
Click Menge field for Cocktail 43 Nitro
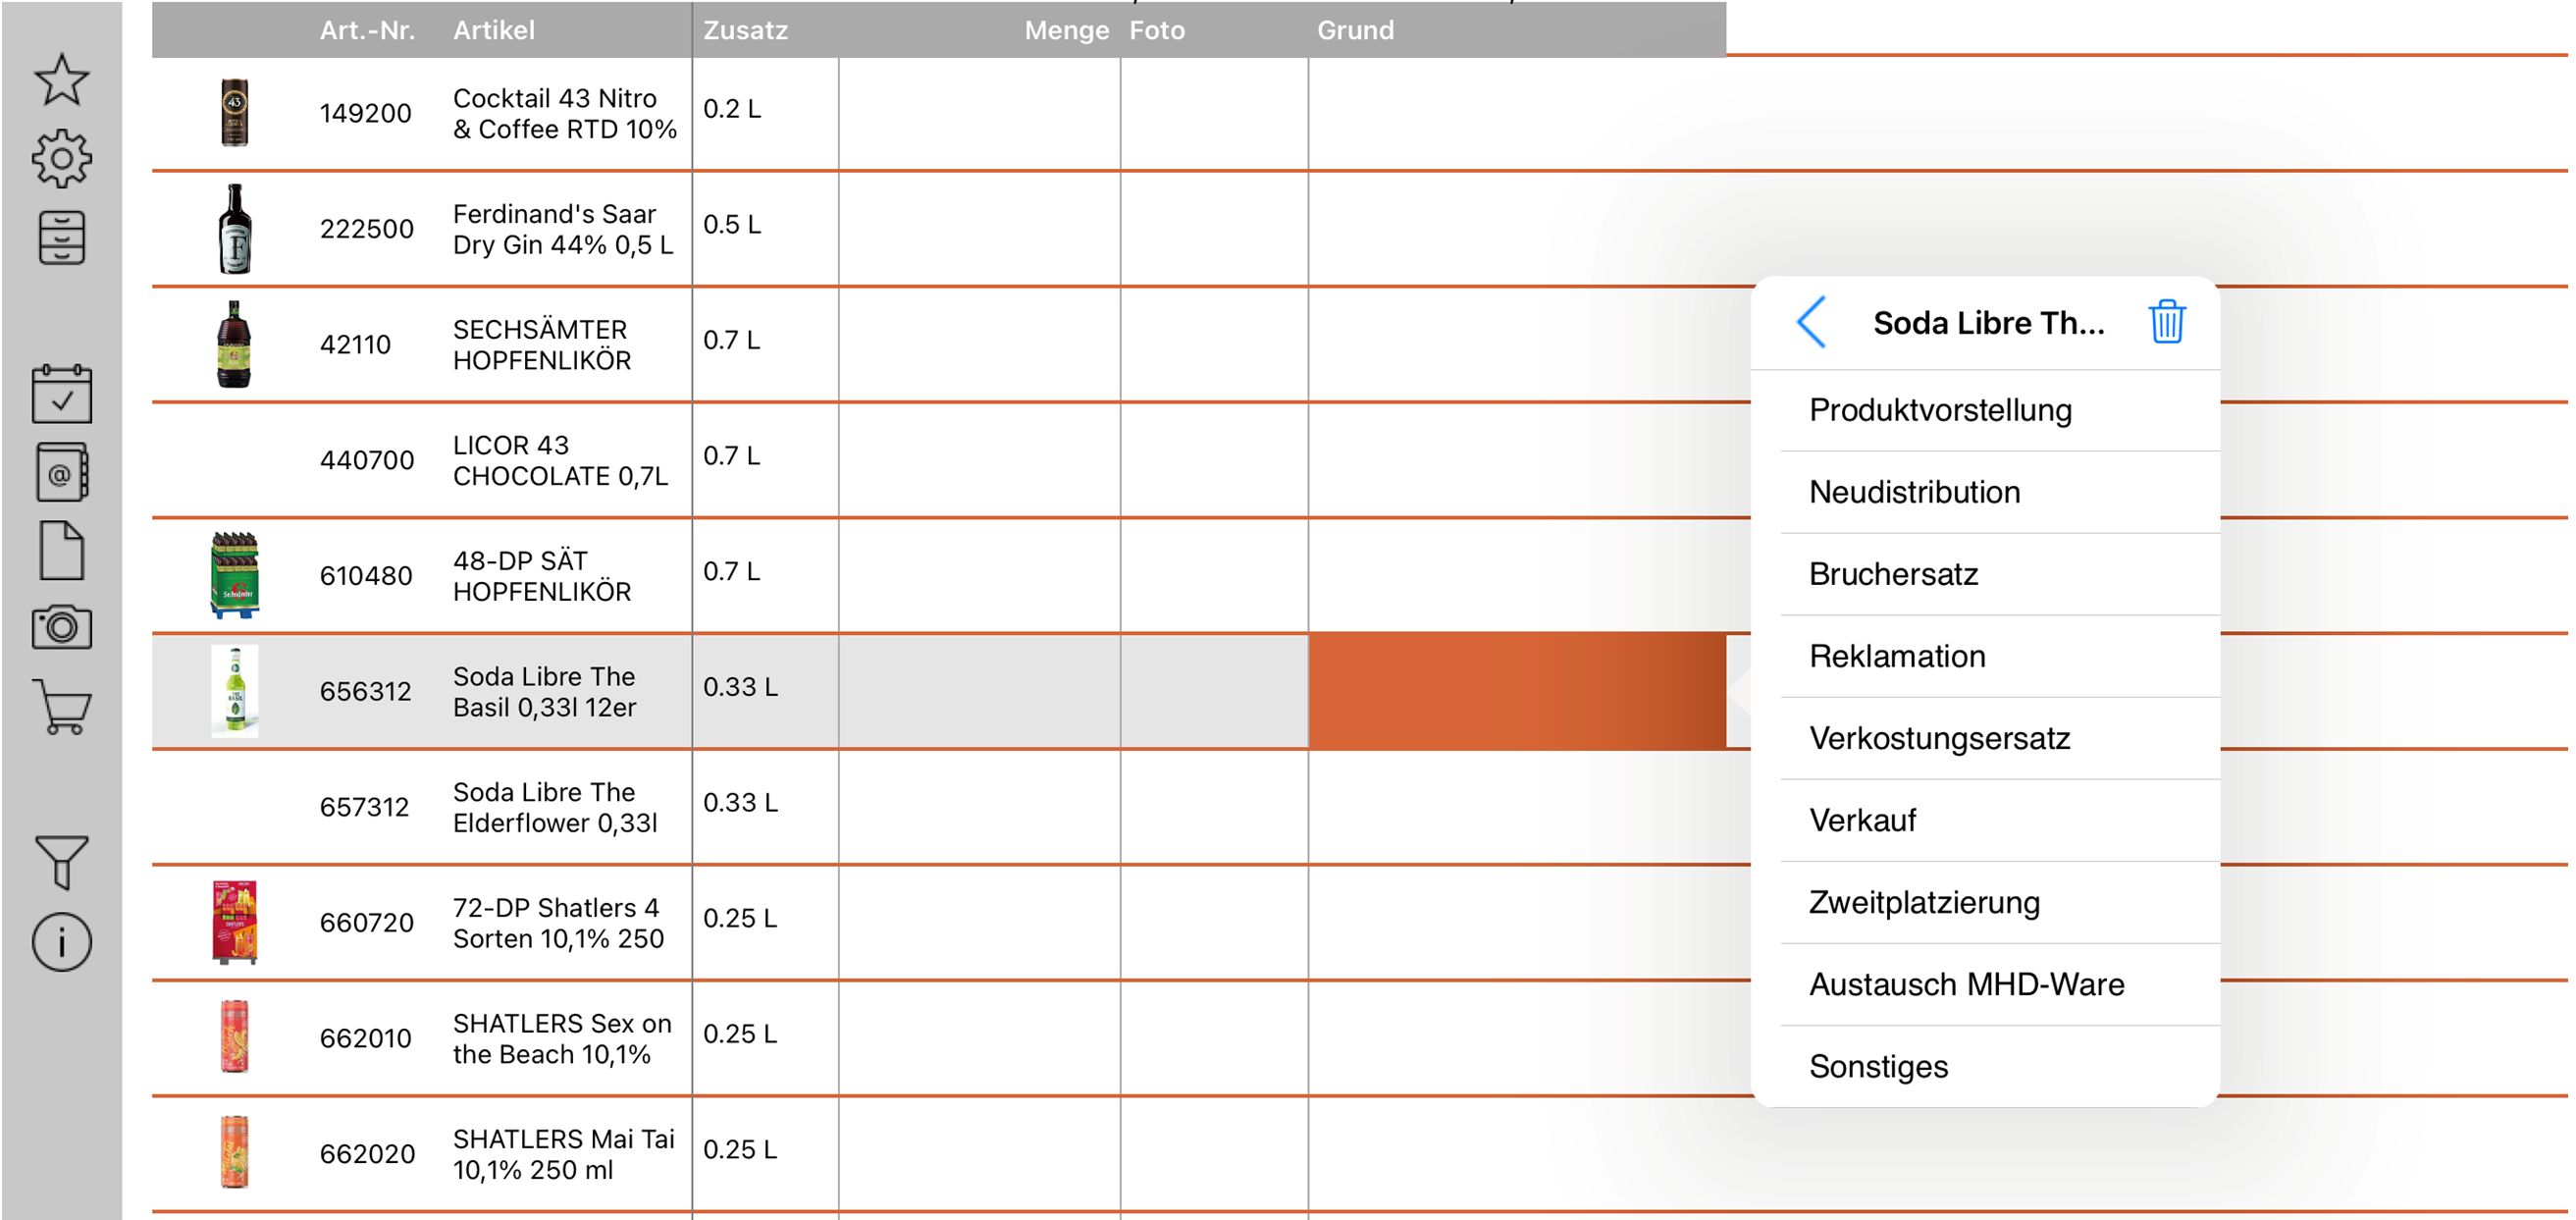click(x=978, y=113)
